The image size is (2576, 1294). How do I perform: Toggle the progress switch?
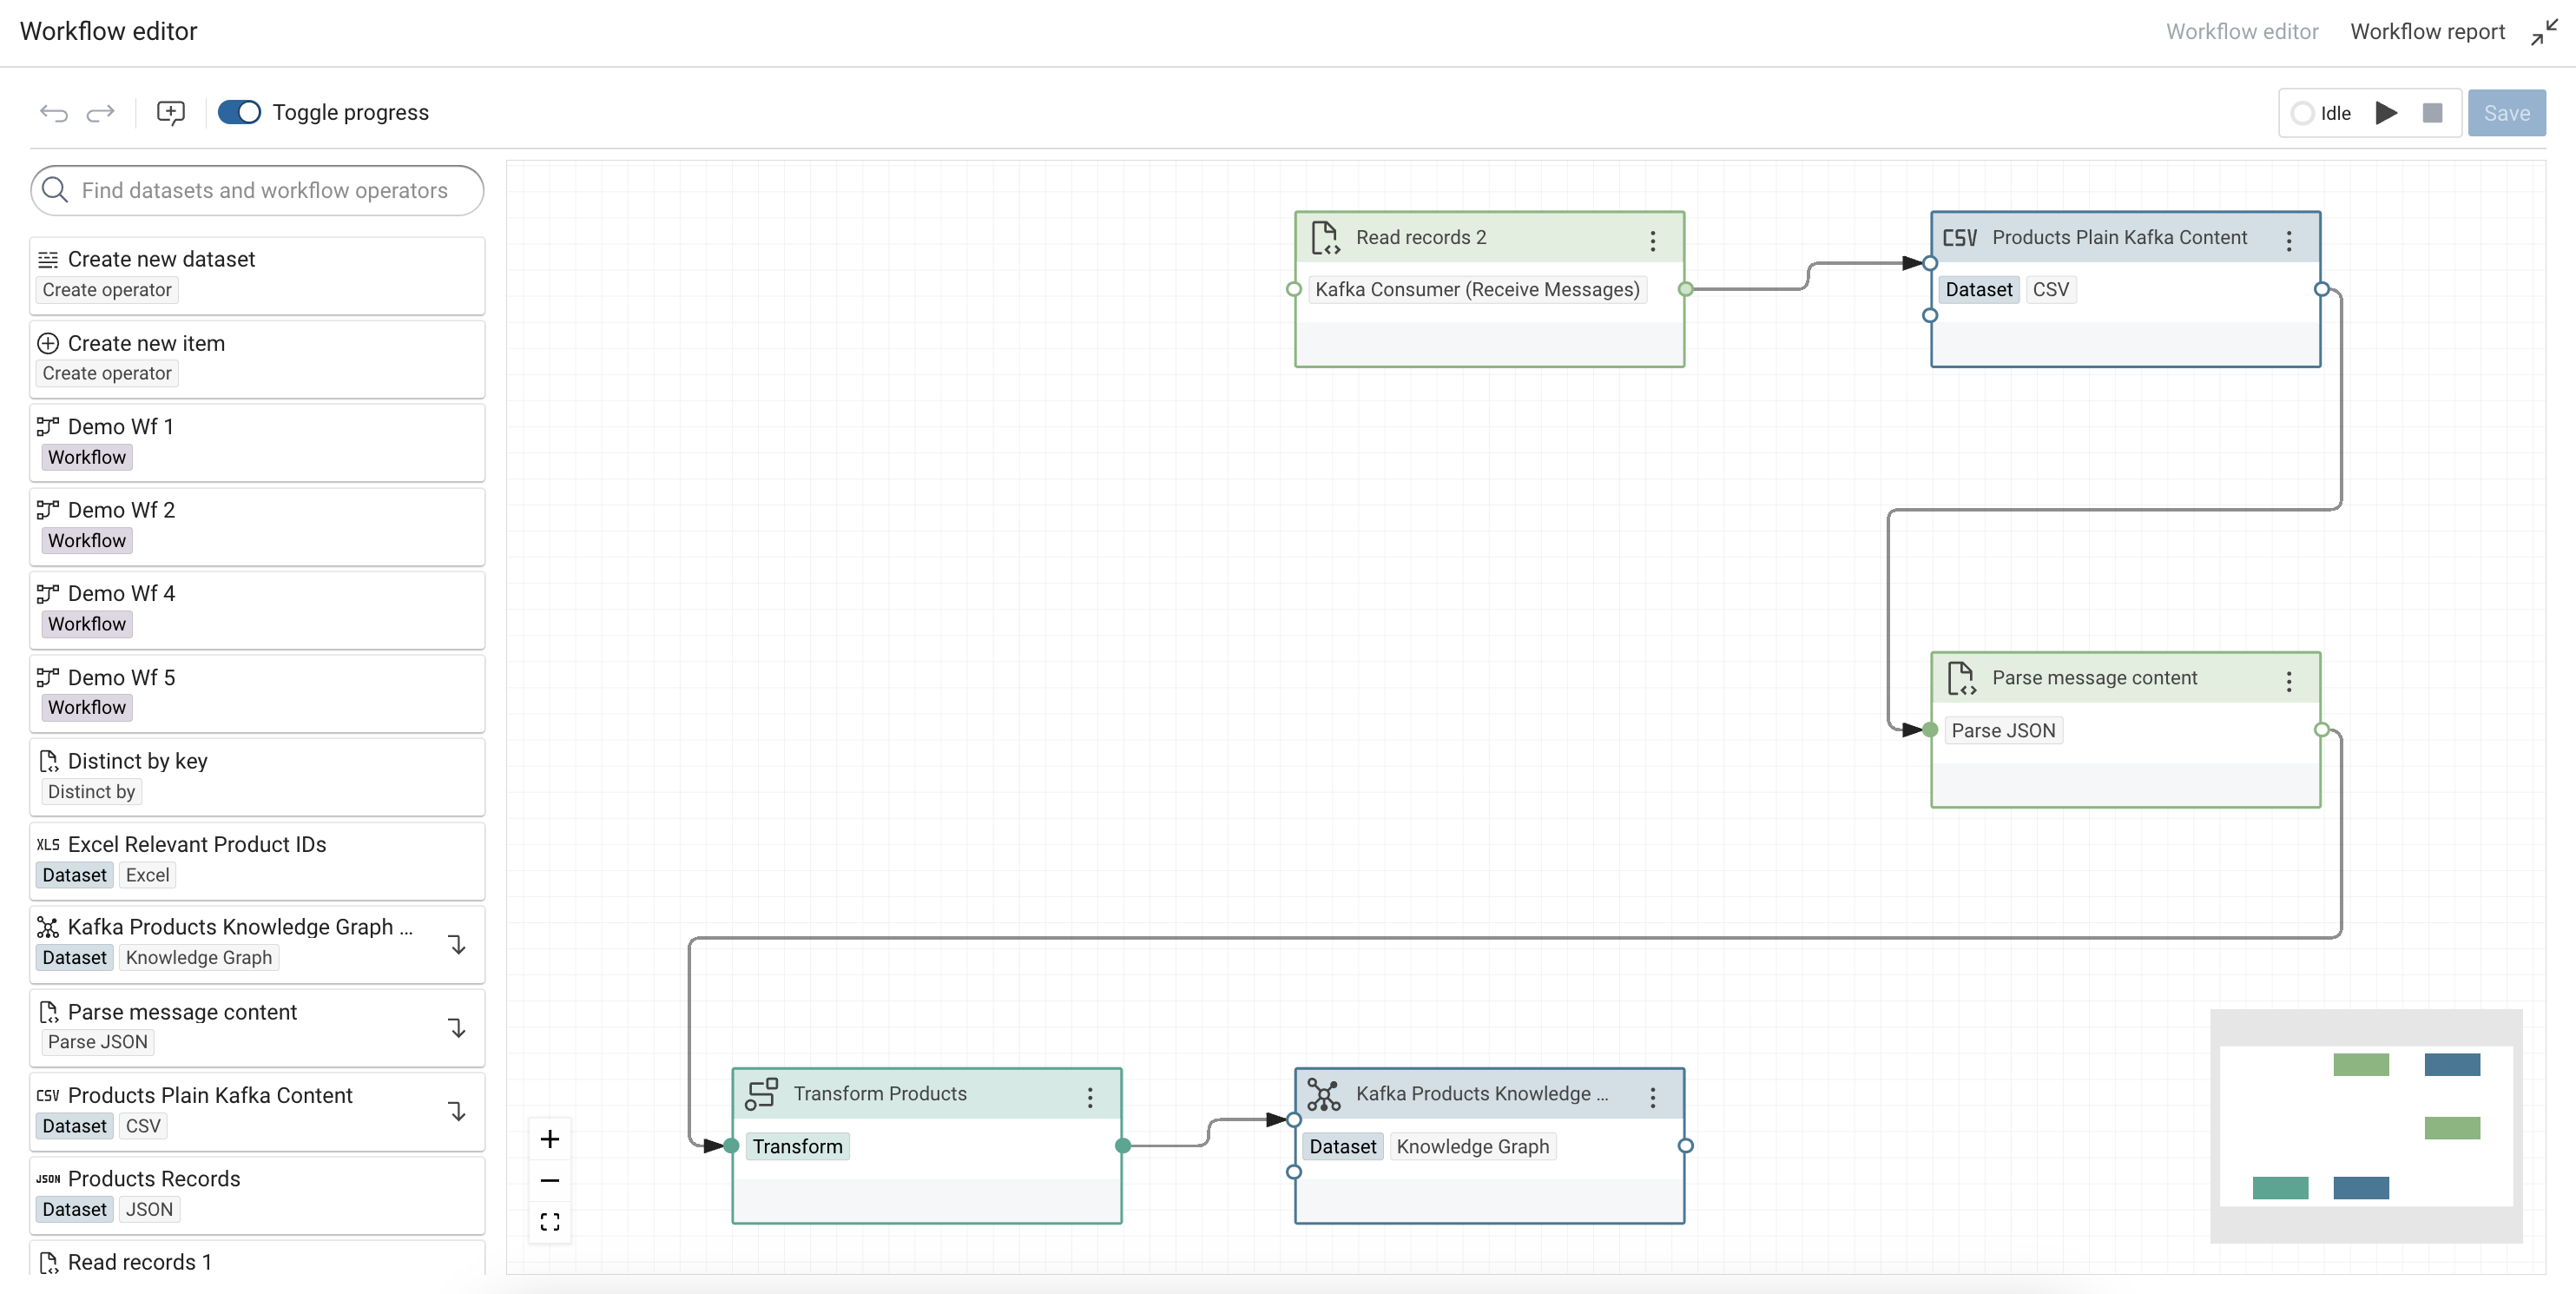pos(239,113)
